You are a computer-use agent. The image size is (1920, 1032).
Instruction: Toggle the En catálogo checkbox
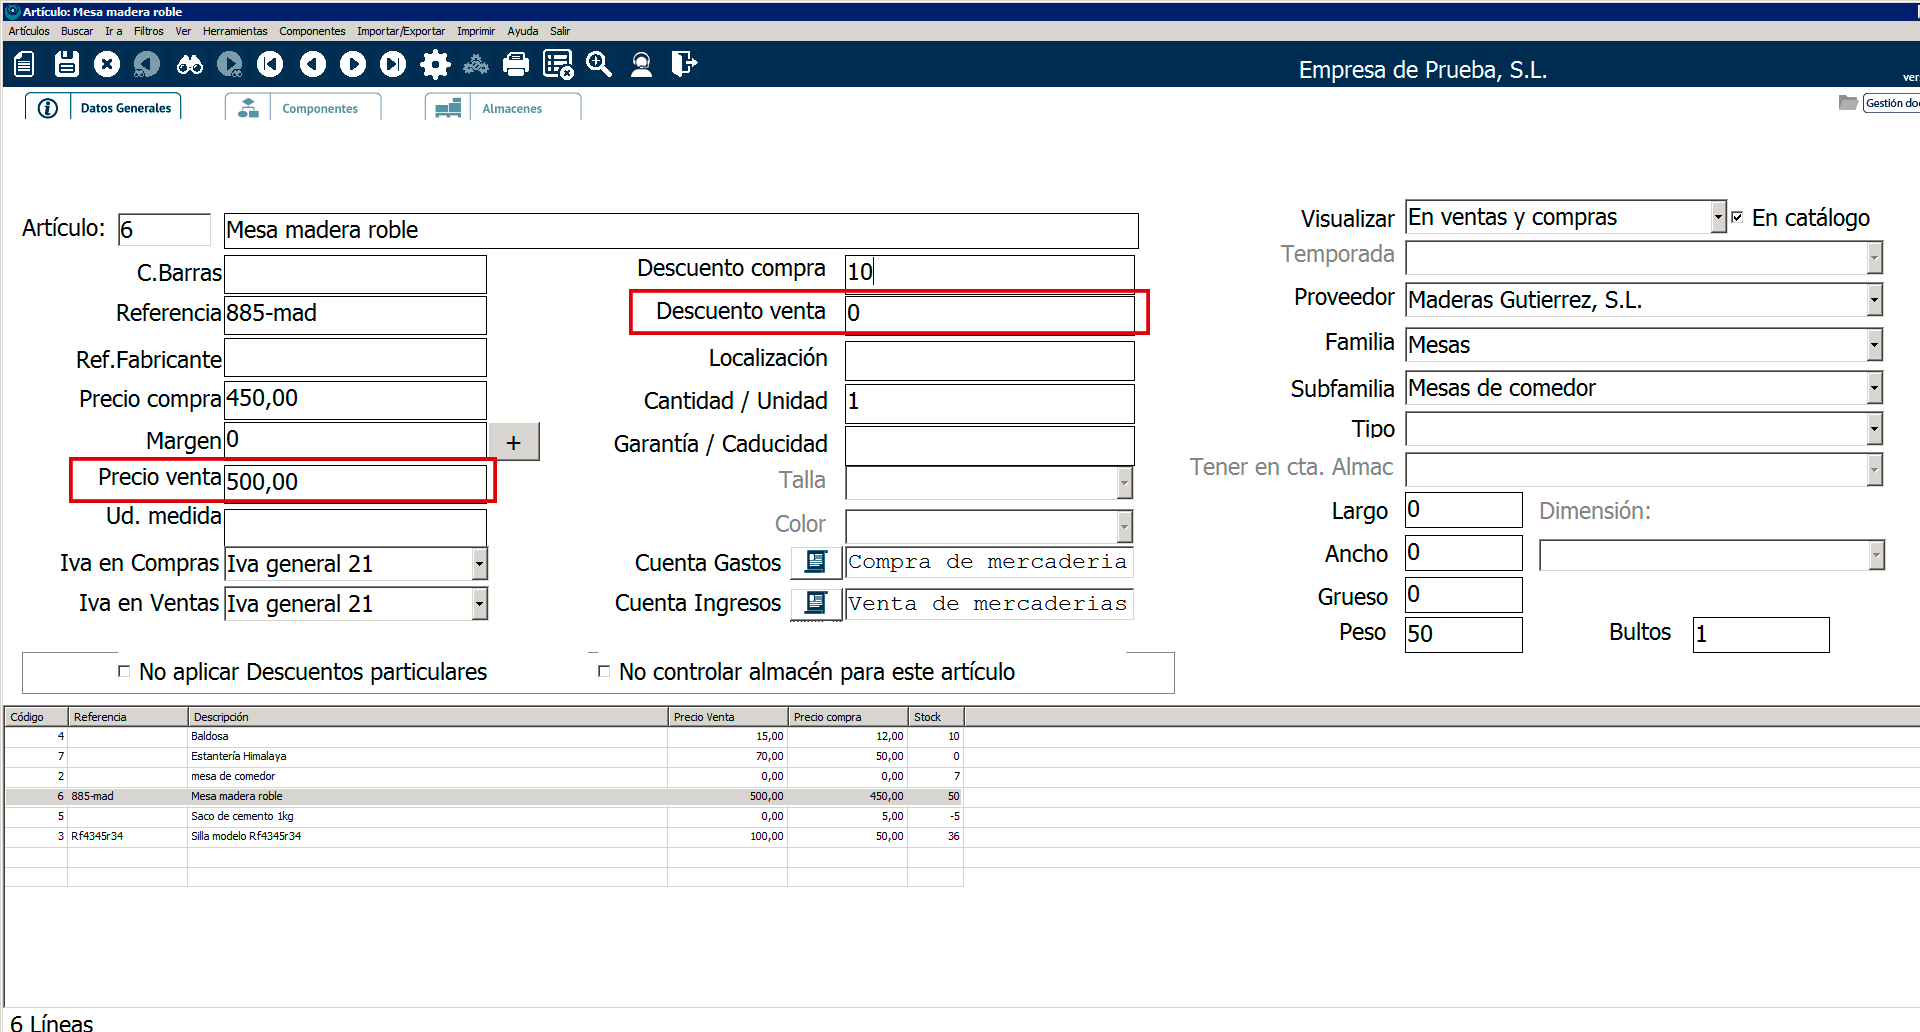coord(1737,217)
